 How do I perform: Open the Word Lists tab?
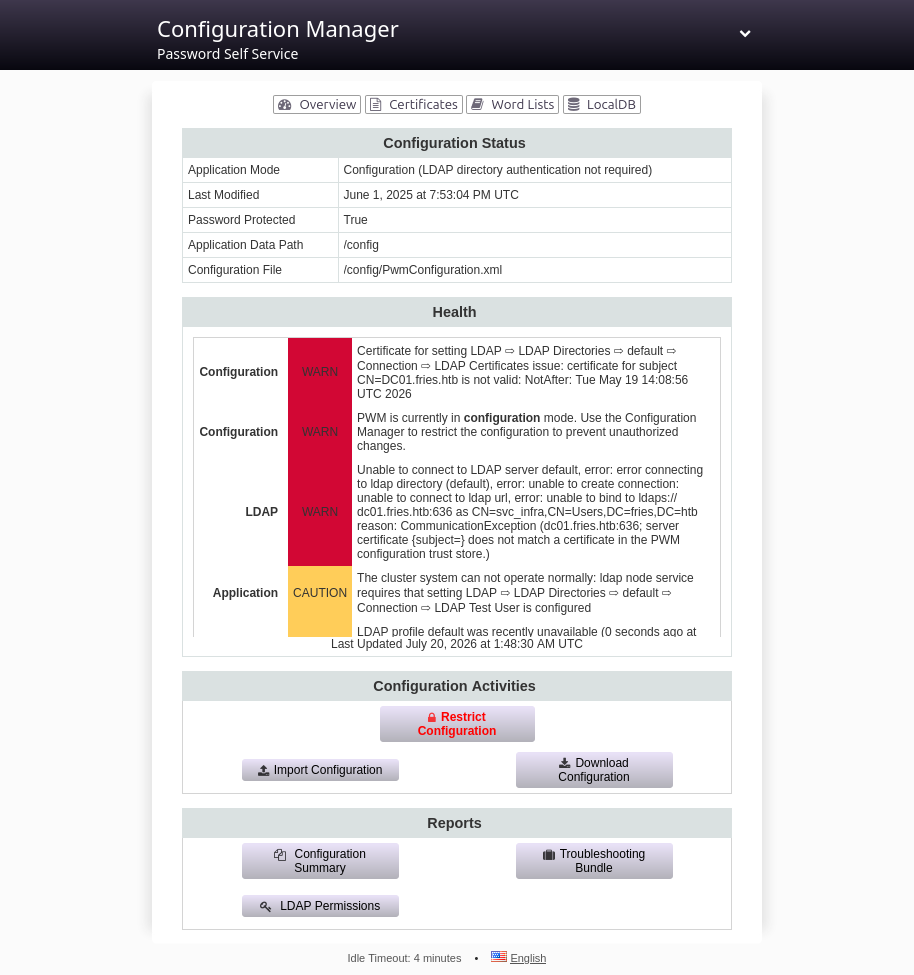[512, 104]
